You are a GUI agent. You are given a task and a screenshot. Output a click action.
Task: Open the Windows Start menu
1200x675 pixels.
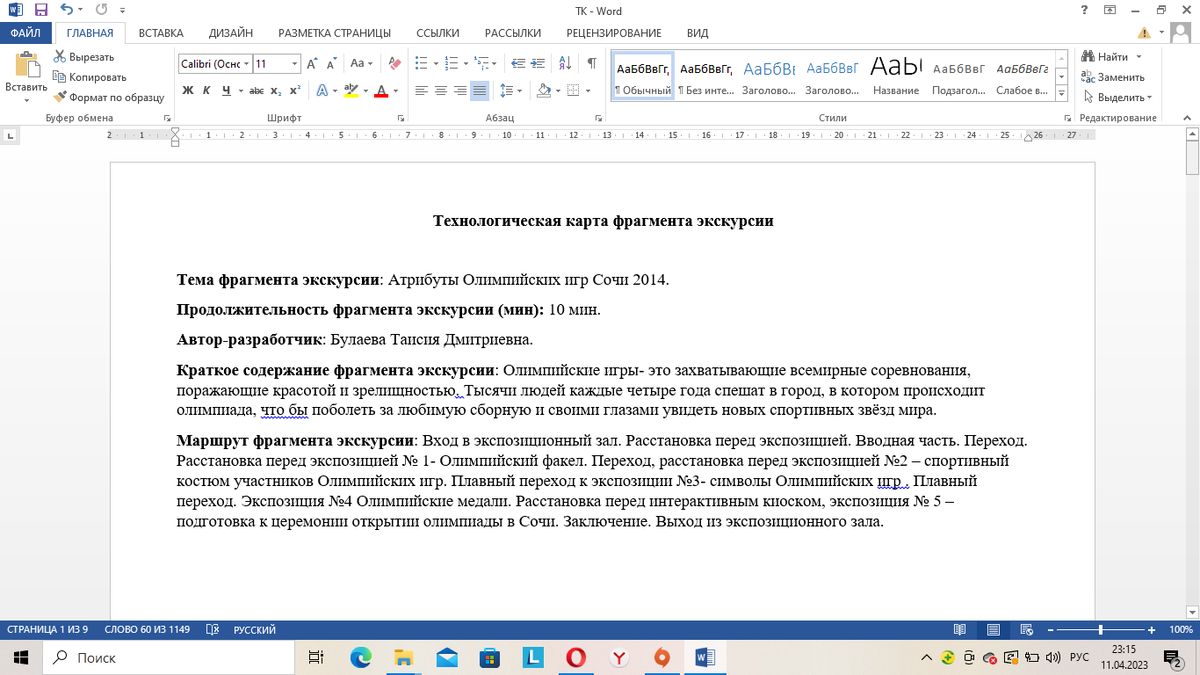tap(20, 657)
